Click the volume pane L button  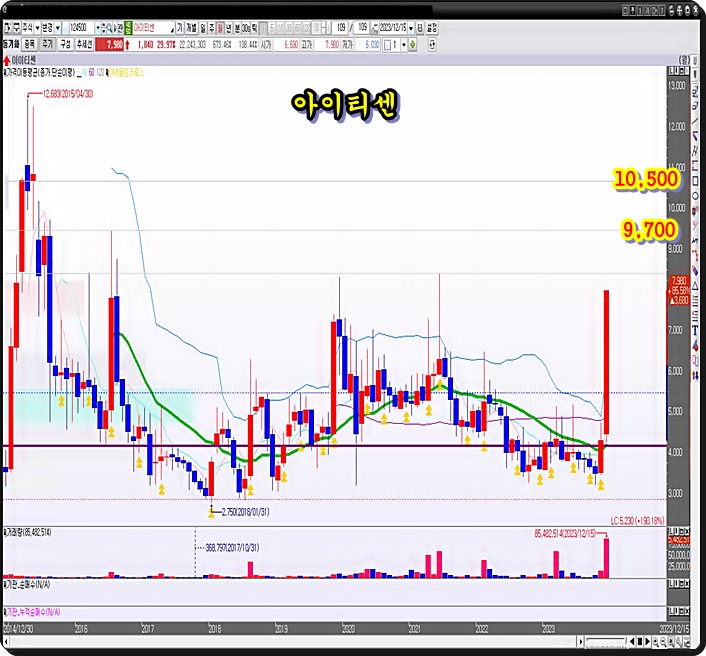click(671, 531)
